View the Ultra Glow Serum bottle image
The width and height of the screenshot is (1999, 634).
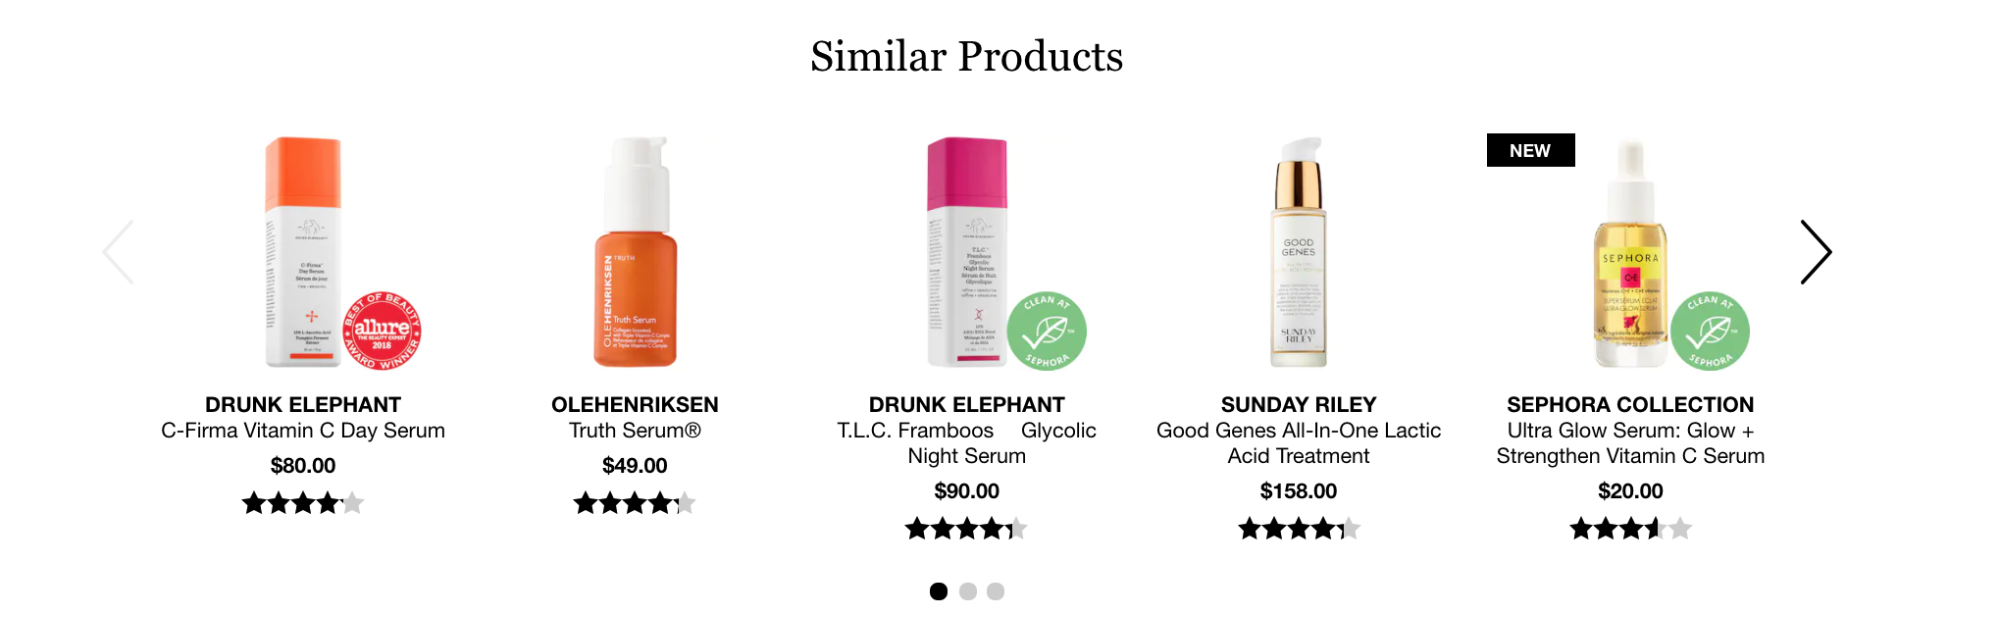tap(1630, 250)
